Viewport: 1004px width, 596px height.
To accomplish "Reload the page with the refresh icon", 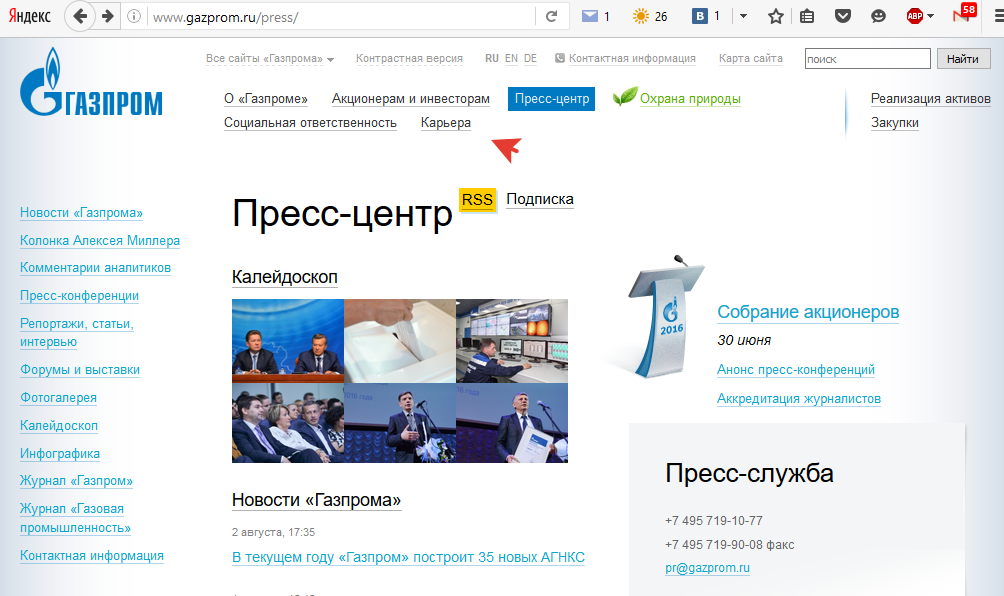I will [551, 17].
